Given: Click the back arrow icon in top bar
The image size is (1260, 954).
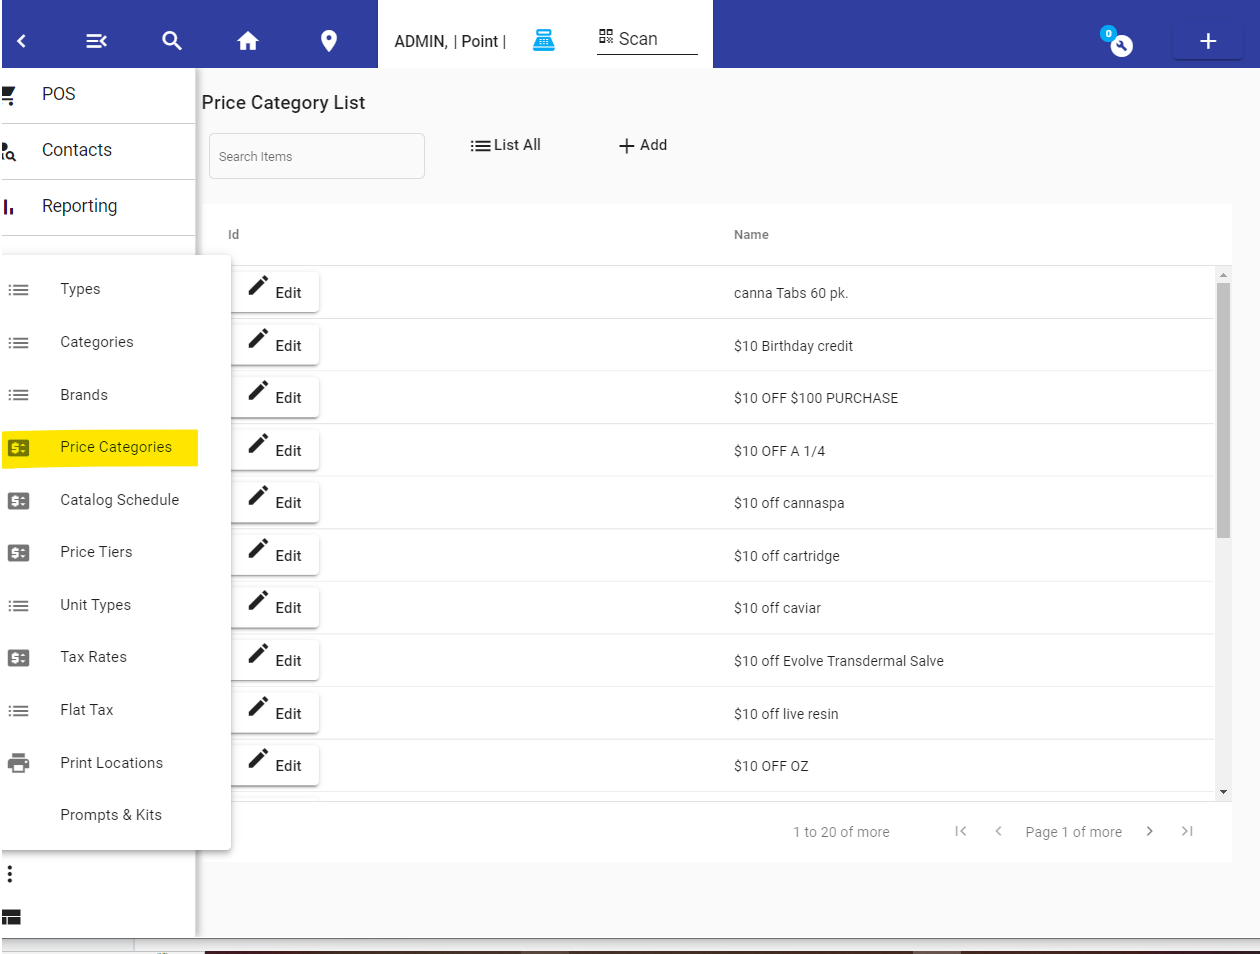Looking at the screenshot, I should click(21, 41).
